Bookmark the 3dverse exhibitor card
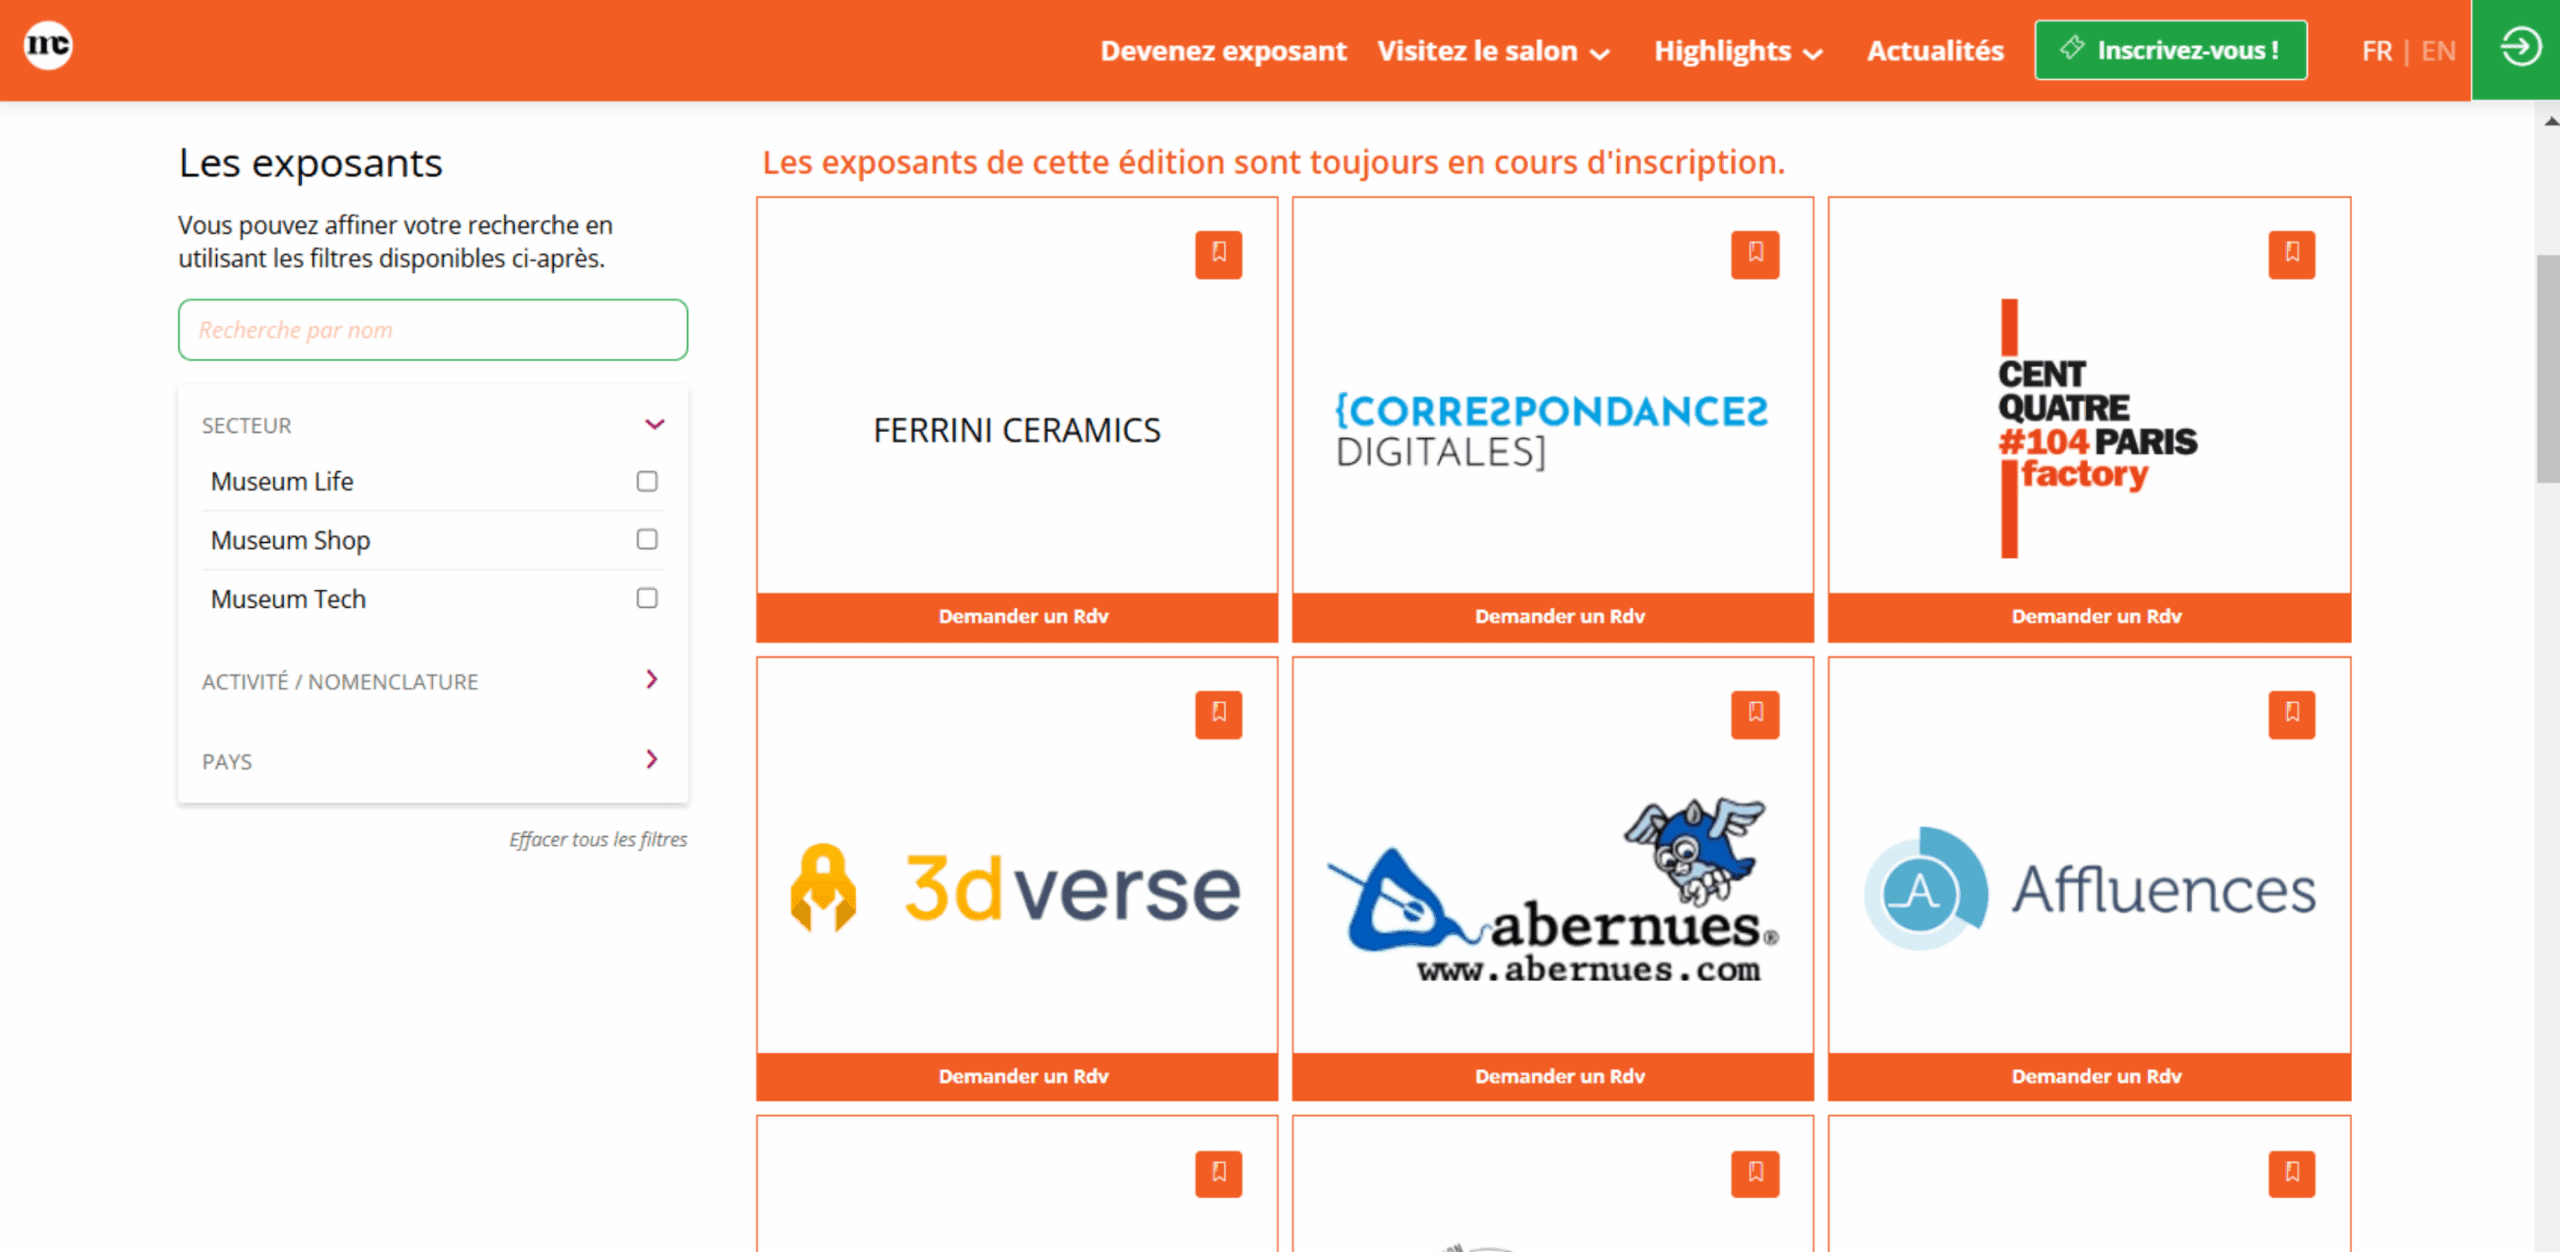The height and width of the screenshot is (1252, 2560). [x=1217, y=714]
